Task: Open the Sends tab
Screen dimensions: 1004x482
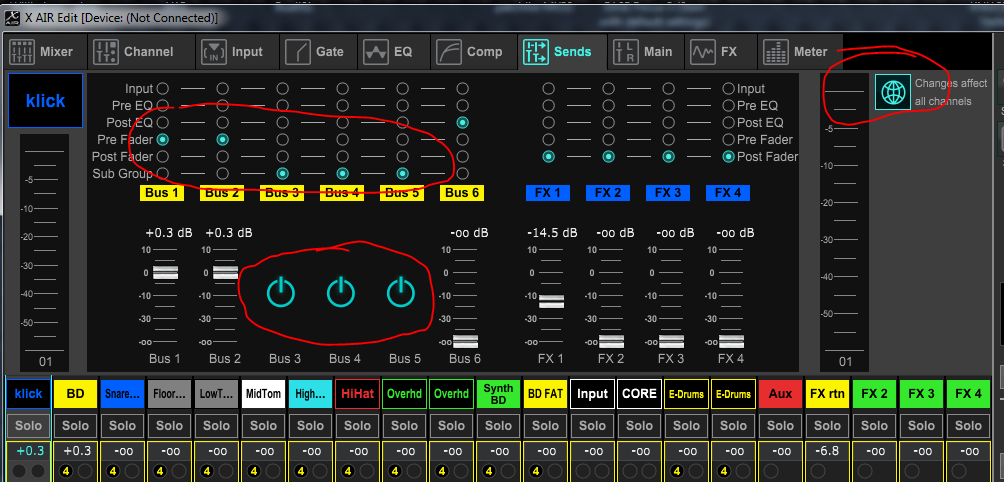Action: (562, 52)
